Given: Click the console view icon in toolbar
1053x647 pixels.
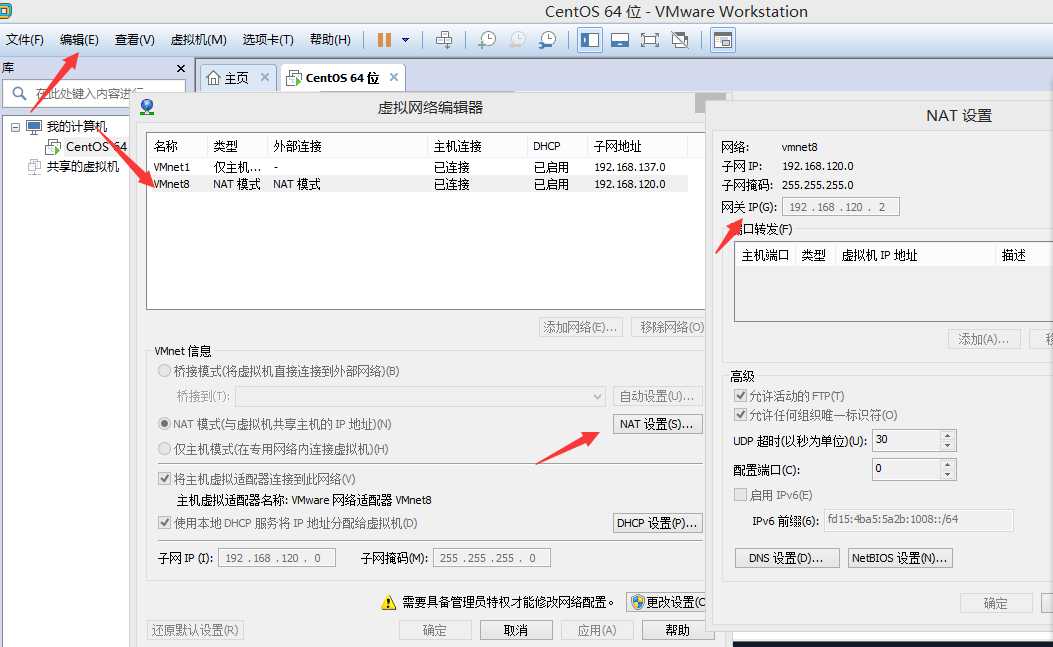Looking at the screenshot, I should (x=723, y=40).
